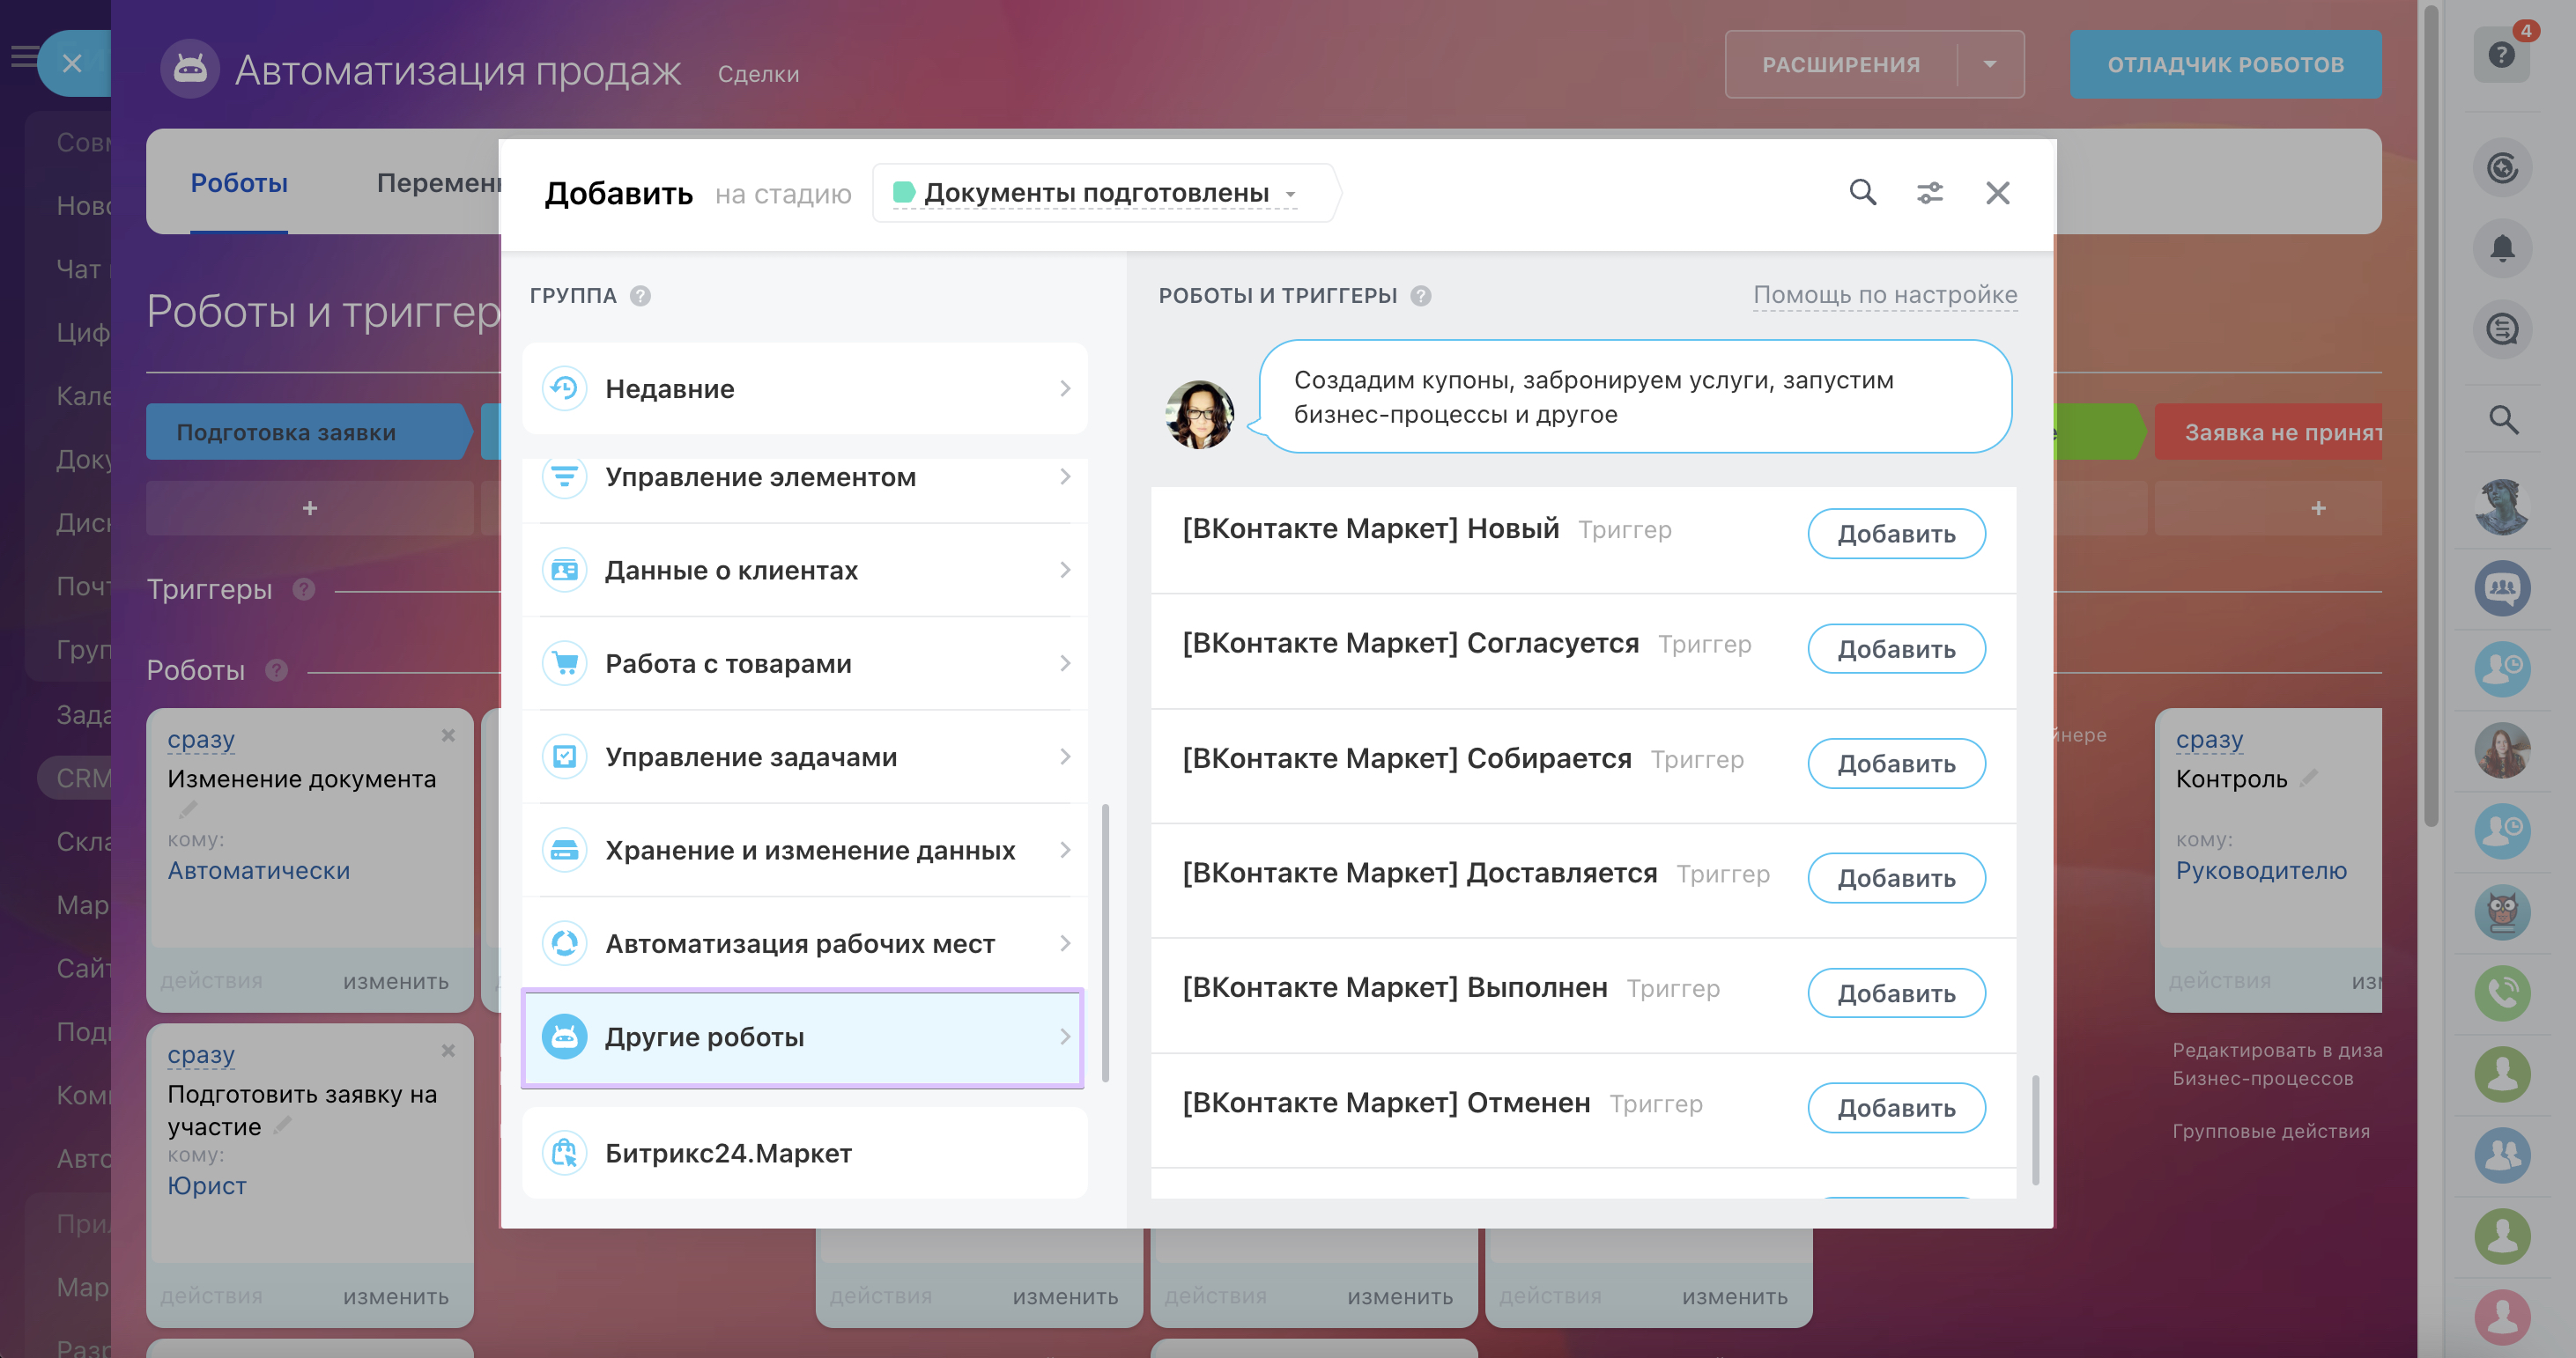Expand the РАСШИРЕНИЯ dropdown arrow
Viewport: 2576px width, 1358px height.
click(x=1989, y=65)
